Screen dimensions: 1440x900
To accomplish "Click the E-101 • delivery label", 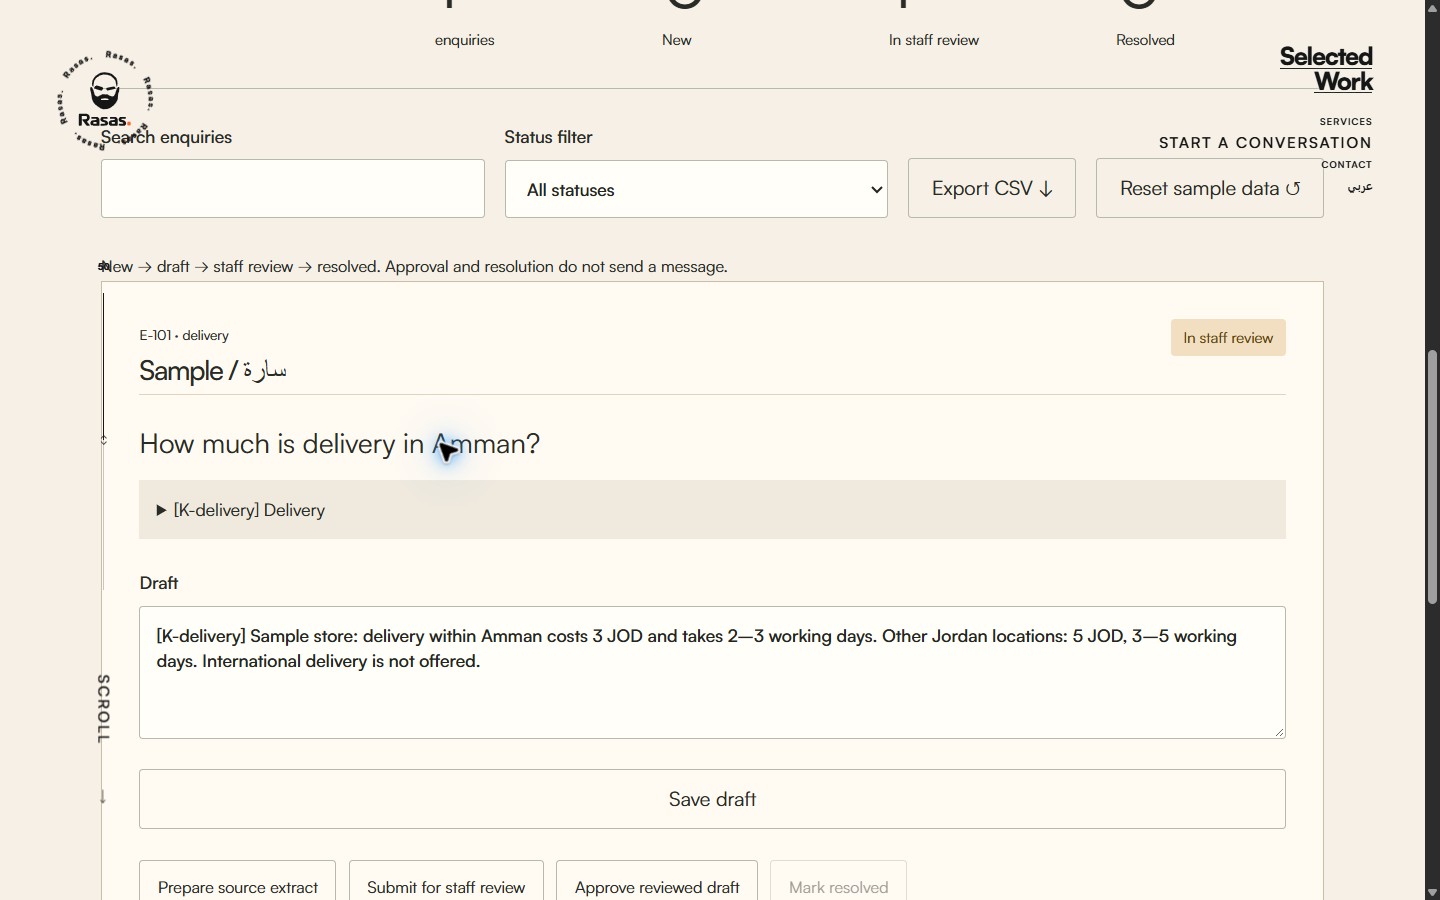I will point(184,335).
